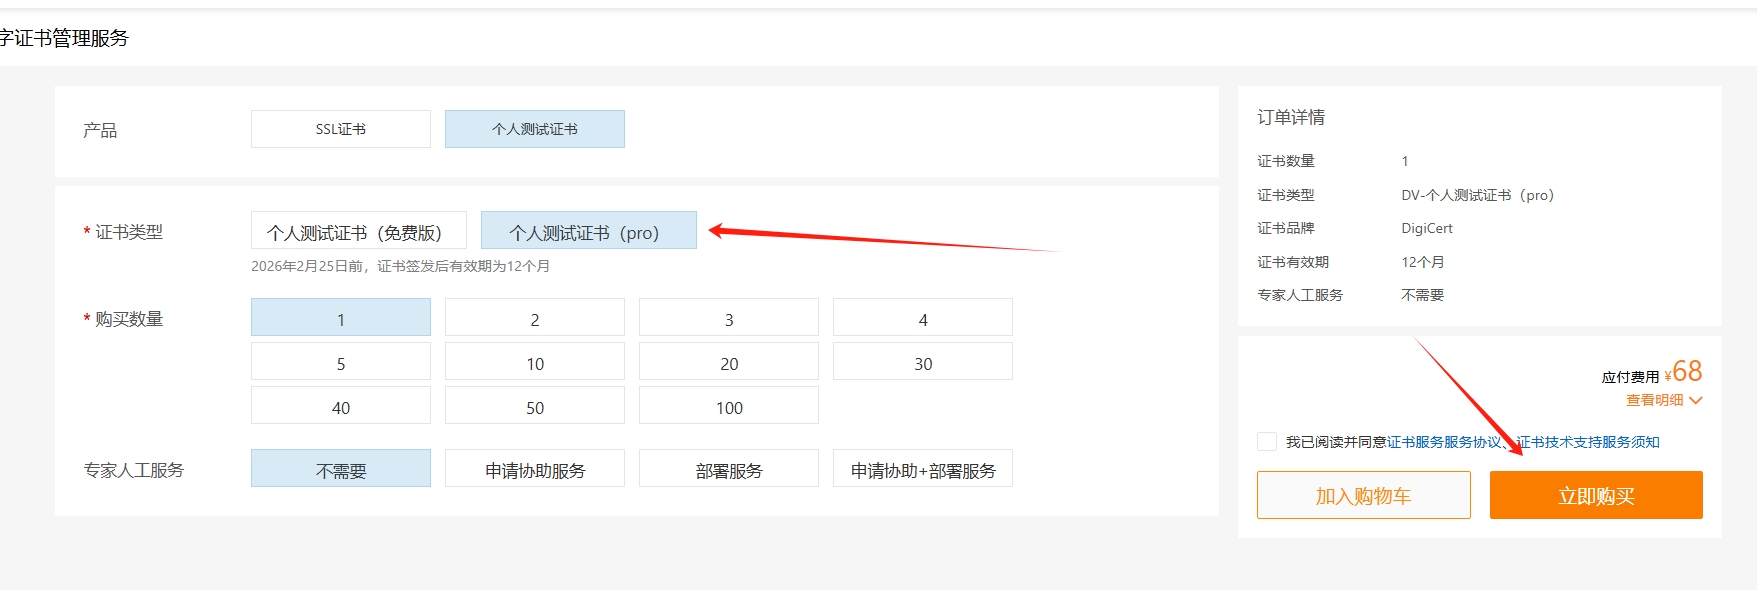Click the orange 立即购买 button
The height and width of the screenshot is (590, 1757).
tap(1596, 495)
